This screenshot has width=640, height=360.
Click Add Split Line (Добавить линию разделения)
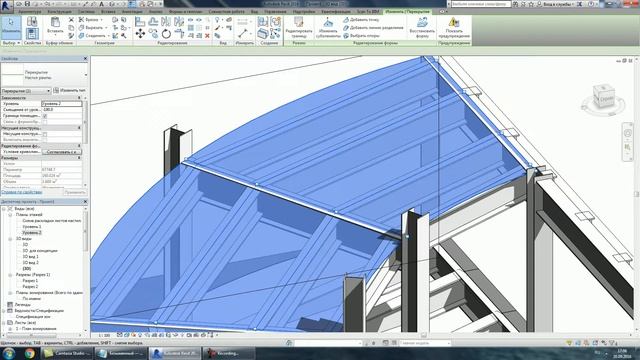click(x=373, y=28)
